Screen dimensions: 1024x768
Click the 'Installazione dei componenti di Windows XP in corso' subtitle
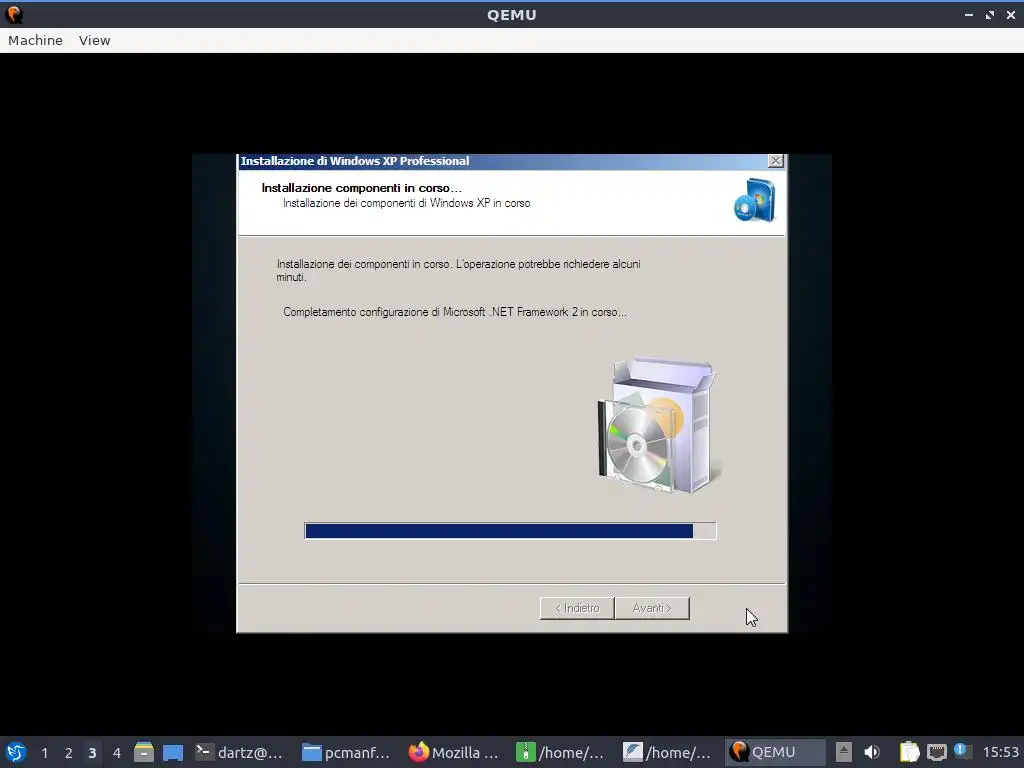(406, 203)
